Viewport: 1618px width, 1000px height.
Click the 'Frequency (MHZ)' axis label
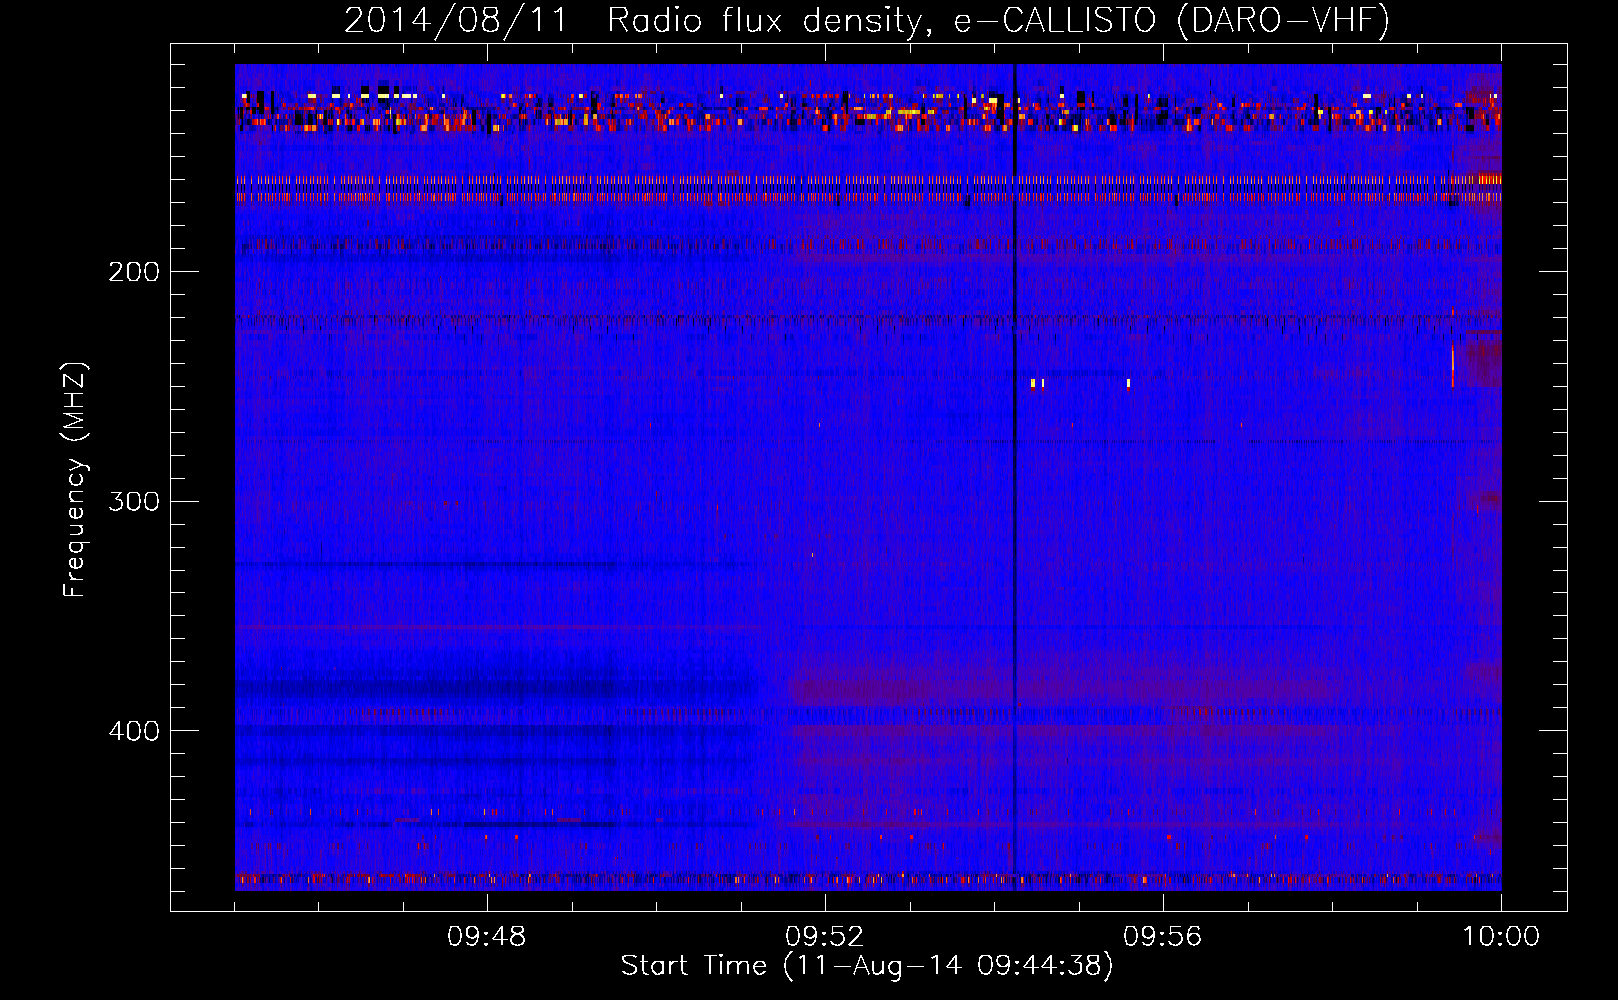click(76, 480)
